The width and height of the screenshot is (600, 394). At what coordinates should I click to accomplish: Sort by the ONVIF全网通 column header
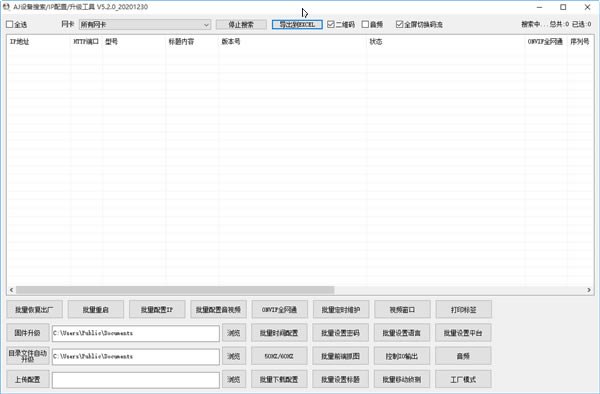tap(545, 42)
